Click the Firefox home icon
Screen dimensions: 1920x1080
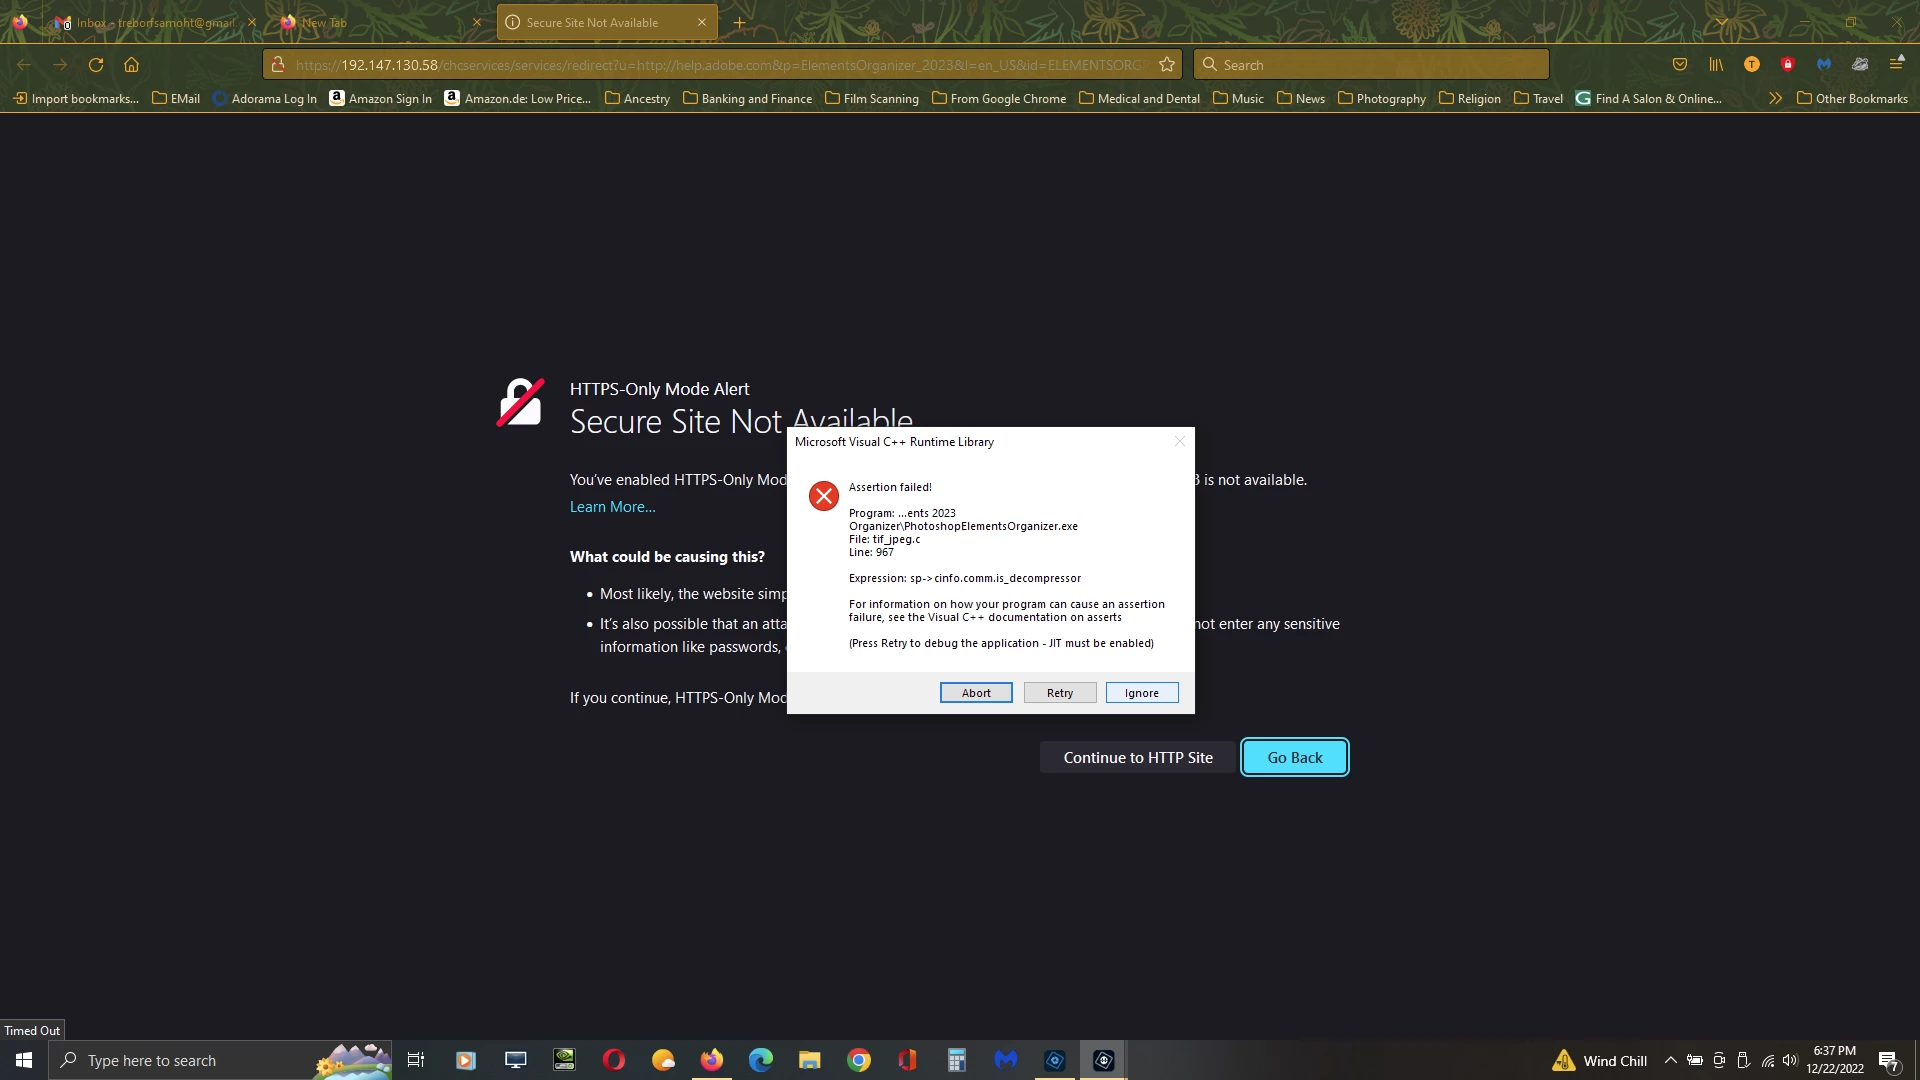(x=131, y=65)
